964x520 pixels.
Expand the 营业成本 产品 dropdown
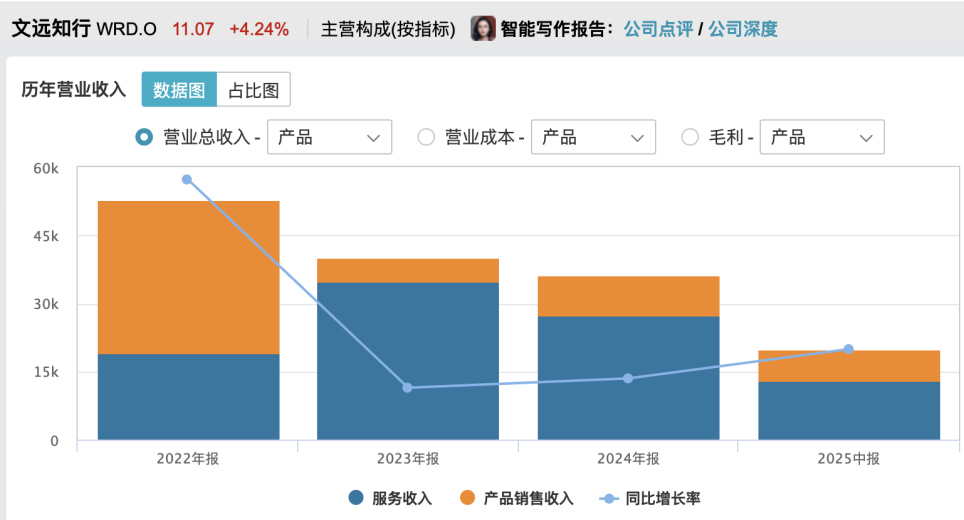point(593,137)
